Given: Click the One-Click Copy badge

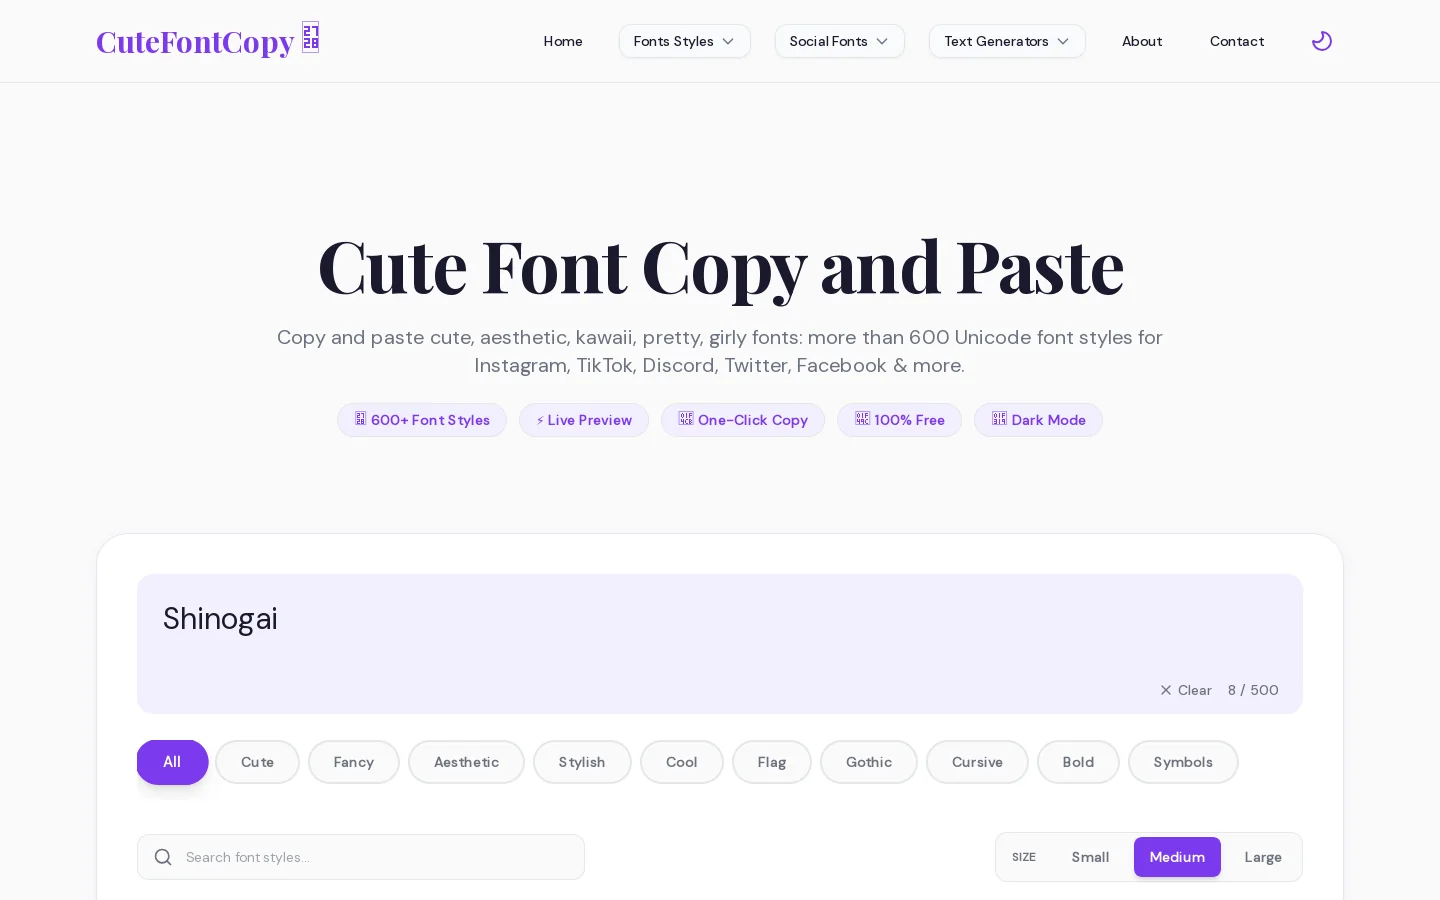Looking at the screenshot, I should tap(743, 420).
